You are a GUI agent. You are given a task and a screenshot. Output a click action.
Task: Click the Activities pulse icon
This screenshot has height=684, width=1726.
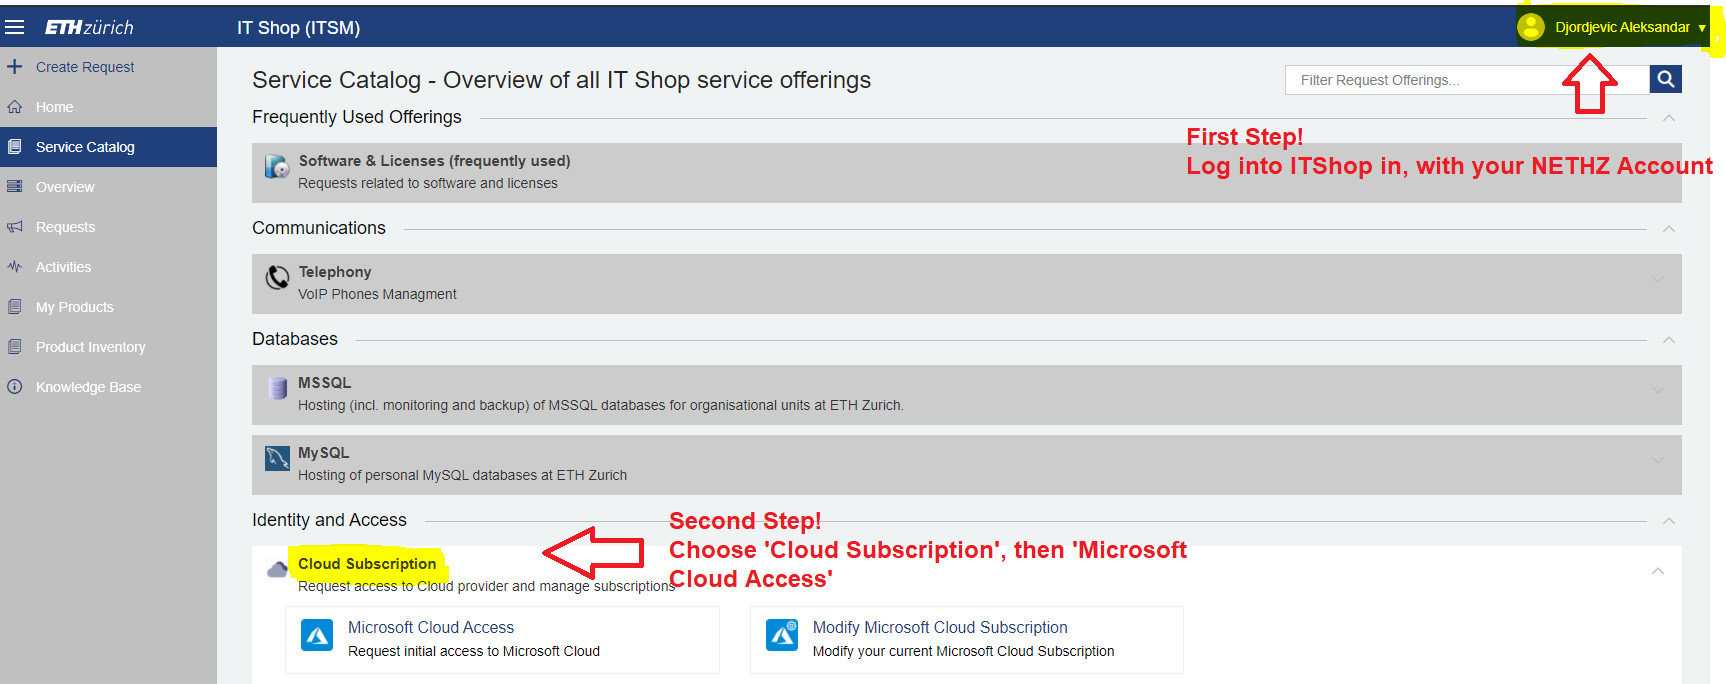tap(14, 267)
